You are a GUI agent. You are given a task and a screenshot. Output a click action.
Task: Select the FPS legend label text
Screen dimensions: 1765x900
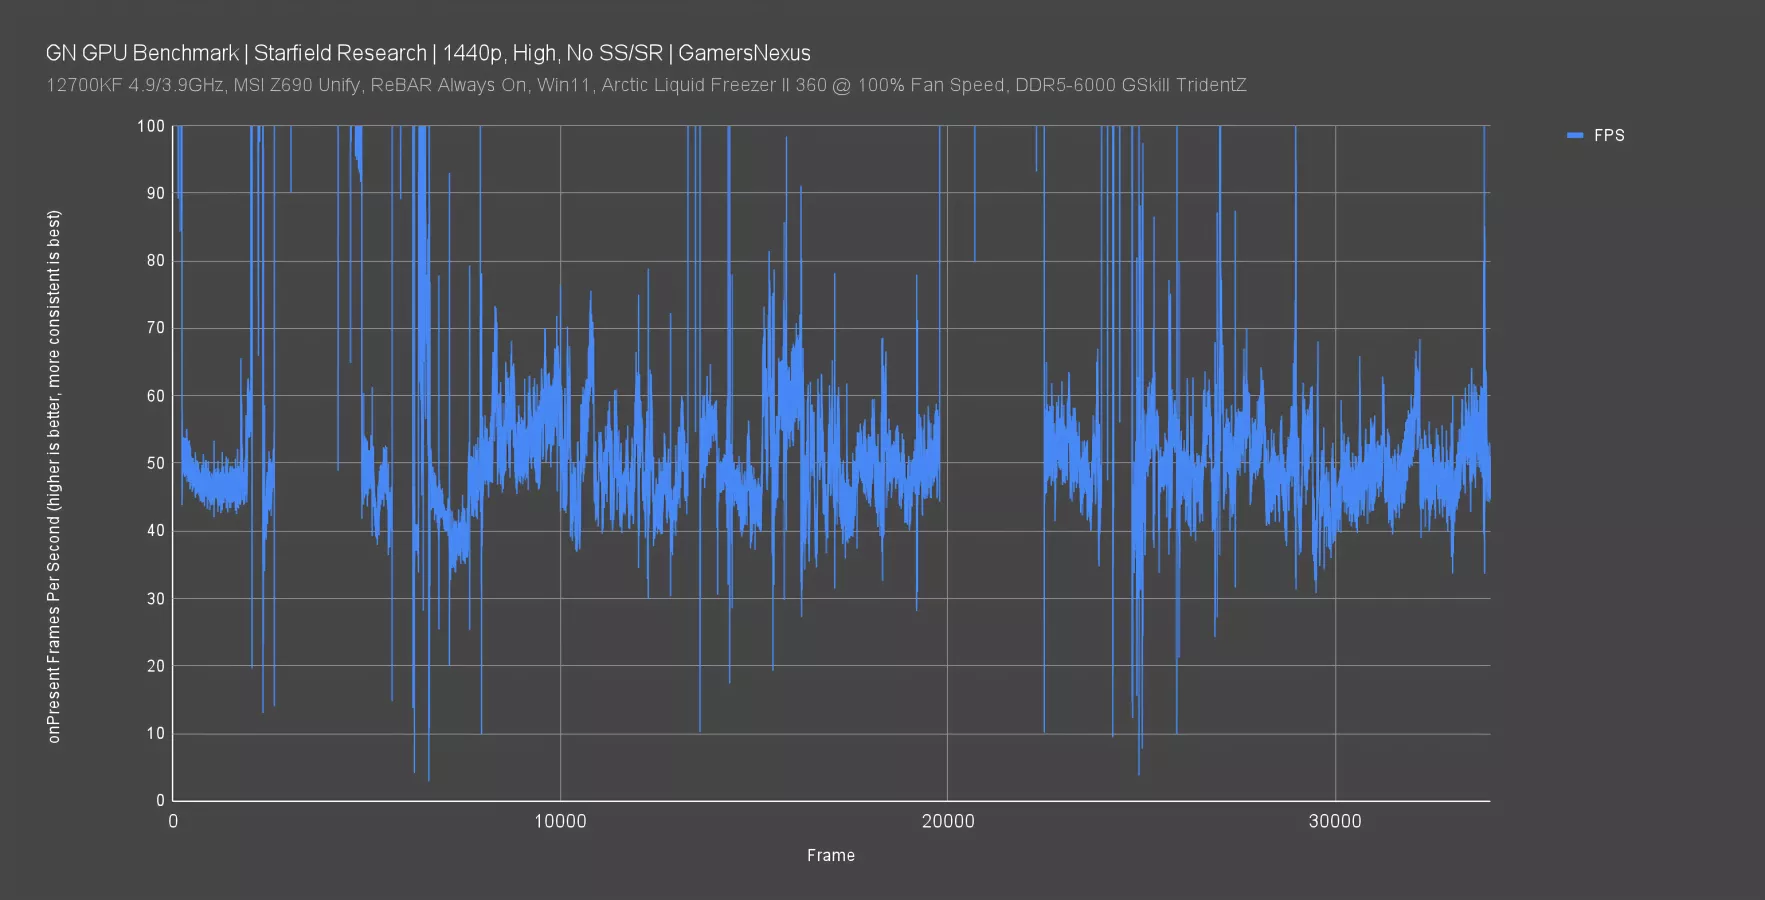1609,136
